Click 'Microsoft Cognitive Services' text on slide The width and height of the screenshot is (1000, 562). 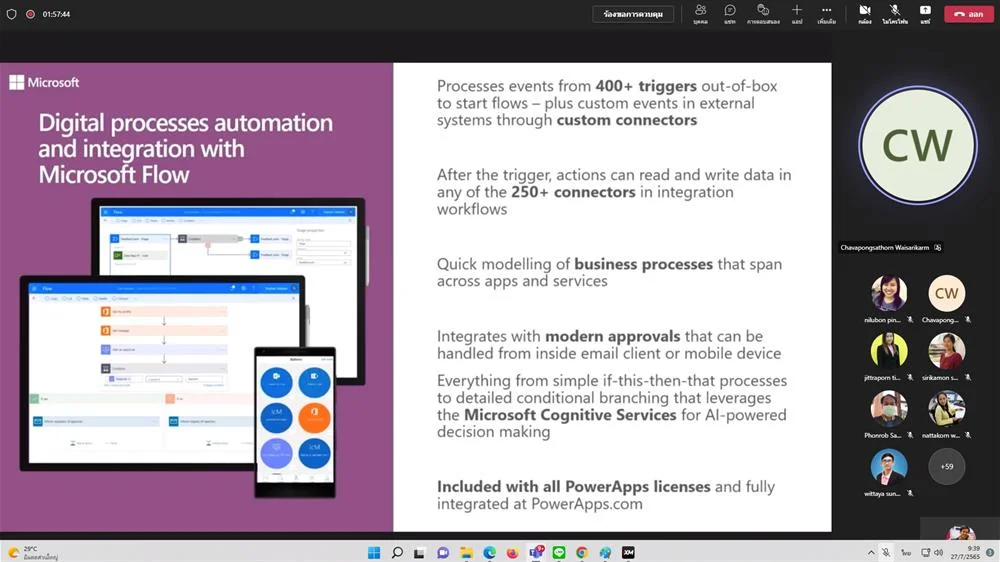click(570, 415)
